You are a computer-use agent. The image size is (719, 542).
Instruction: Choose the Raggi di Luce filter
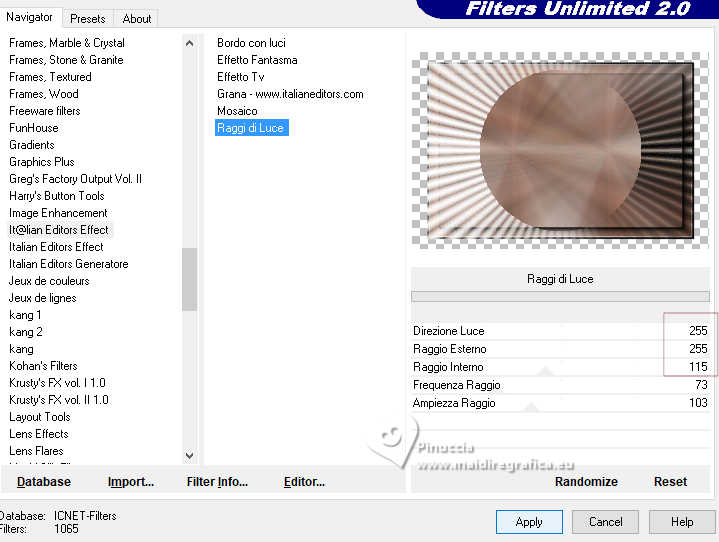252,127
